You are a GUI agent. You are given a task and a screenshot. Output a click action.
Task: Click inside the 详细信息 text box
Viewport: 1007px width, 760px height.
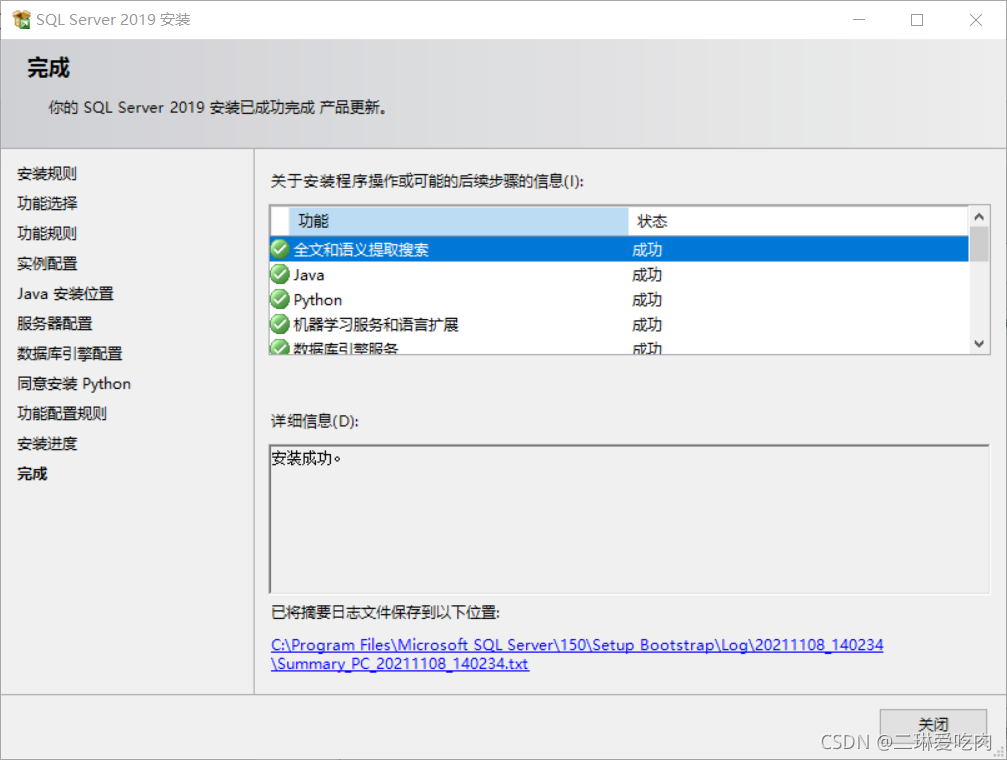pos(629,519)
